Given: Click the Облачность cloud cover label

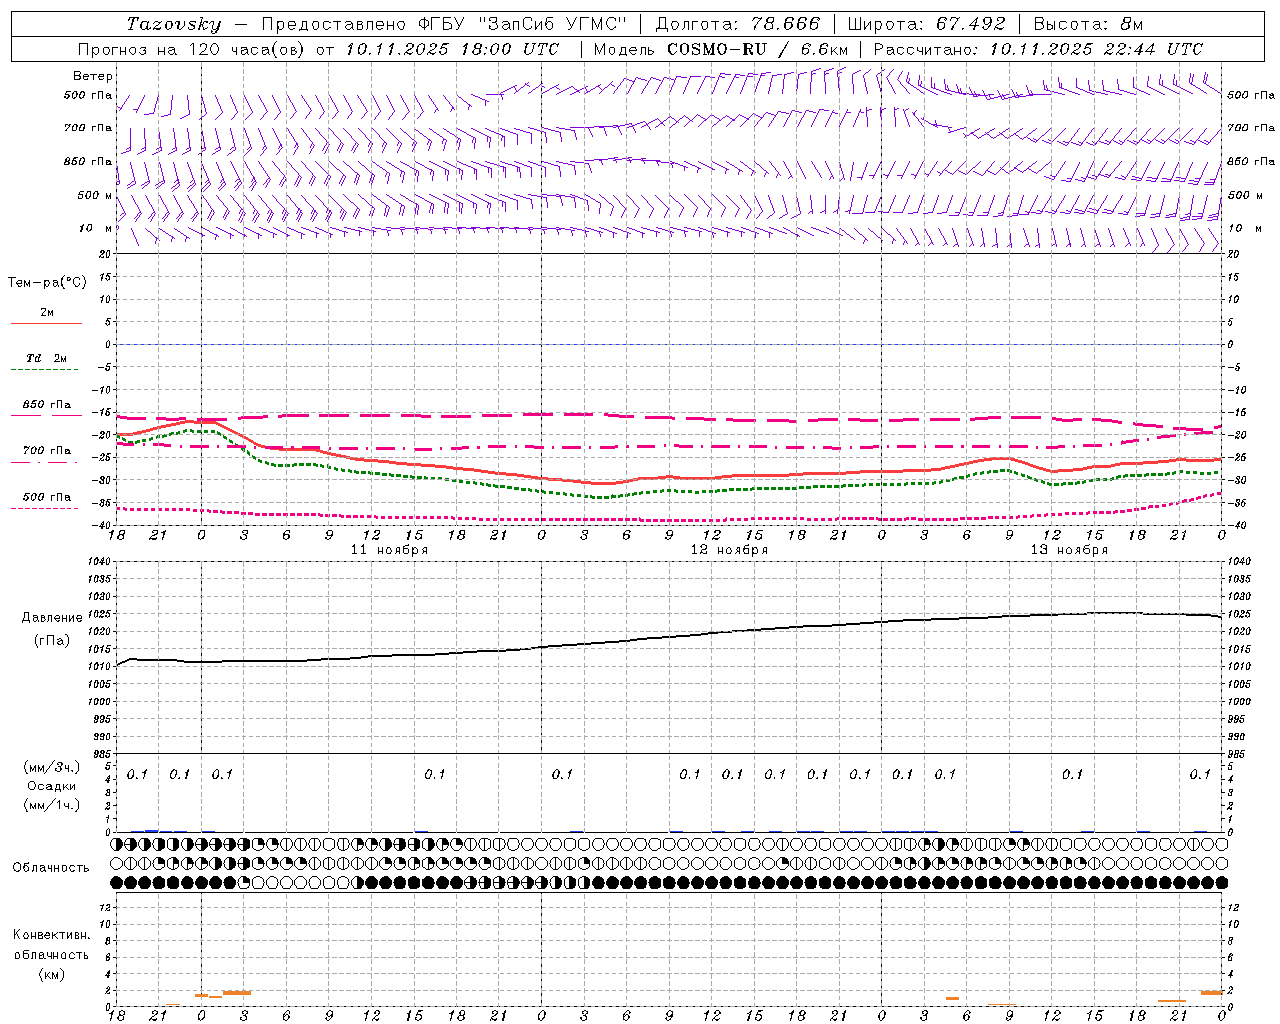Looking at the screenshot, I should point(51,868).
